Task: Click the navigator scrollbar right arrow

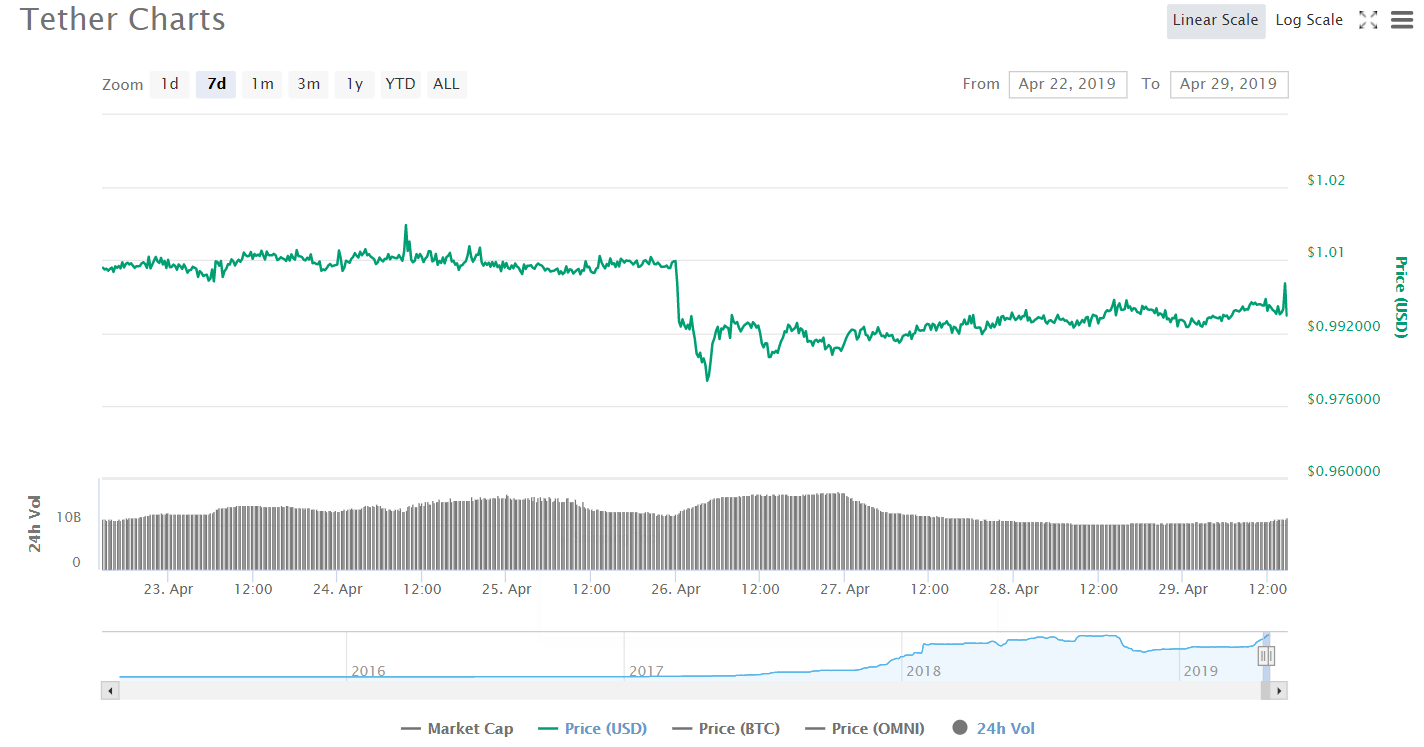Action: (1279, 690)
